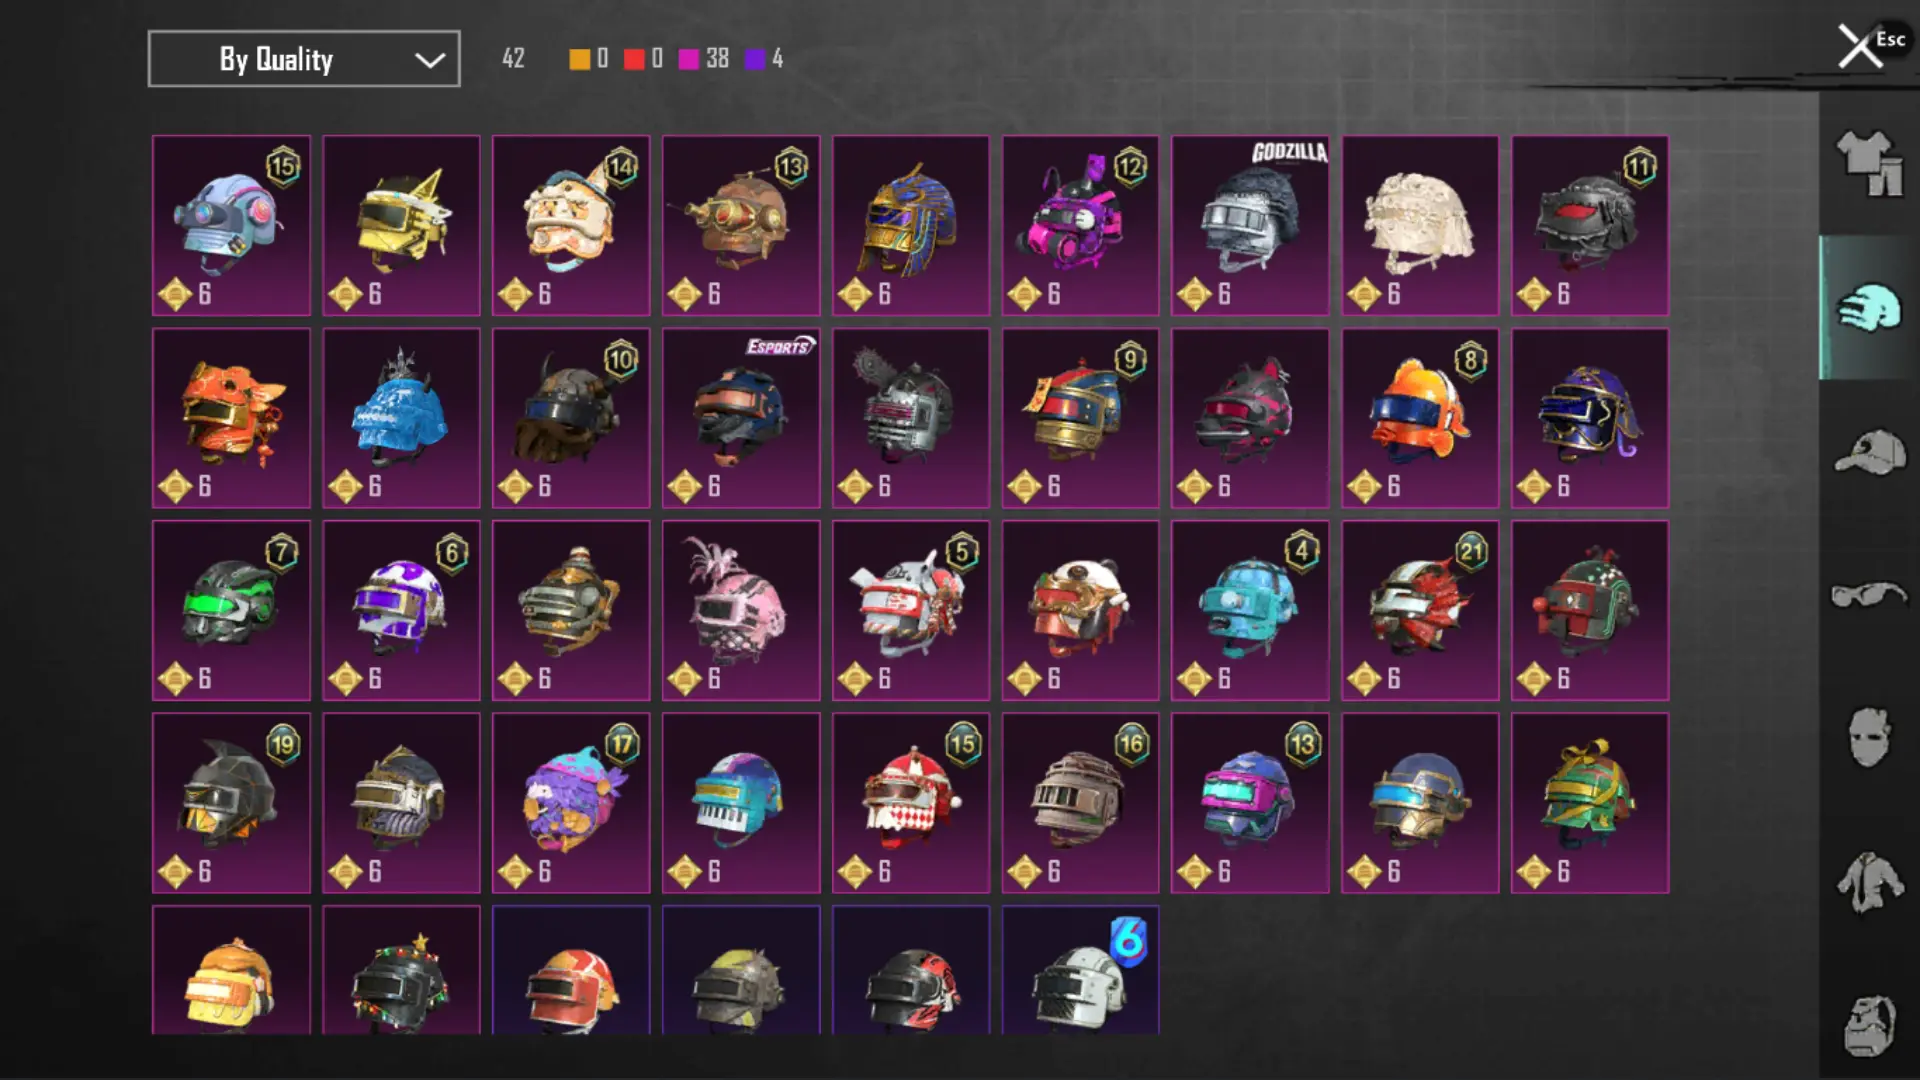Open the cap headwear category
This screenshot has width=1920, height=1080.
pyautogui.click(x=1869, y=452)
